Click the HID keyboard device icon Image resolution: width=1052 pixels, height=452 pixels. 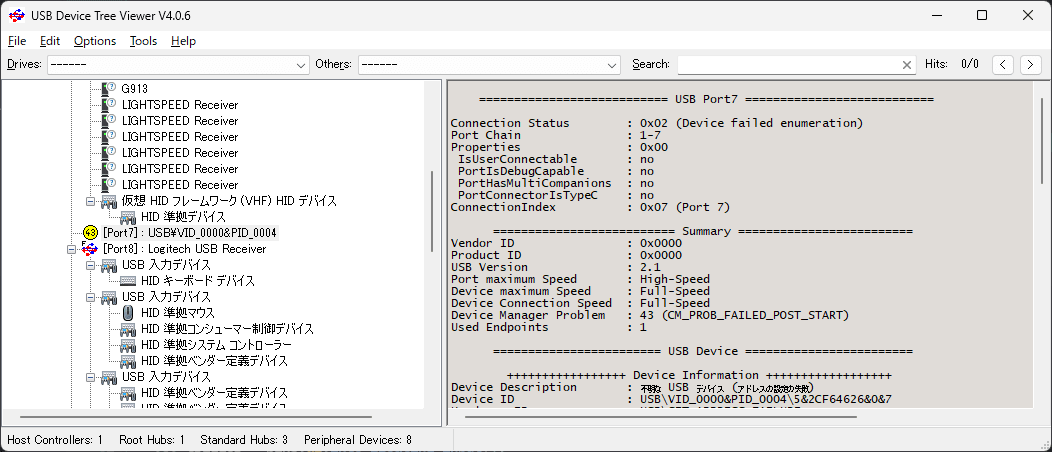(x=128, y=281)
